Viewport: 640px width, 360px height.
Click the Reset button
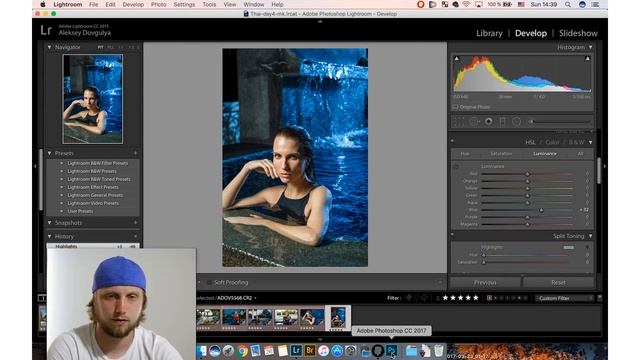[558, 282]
